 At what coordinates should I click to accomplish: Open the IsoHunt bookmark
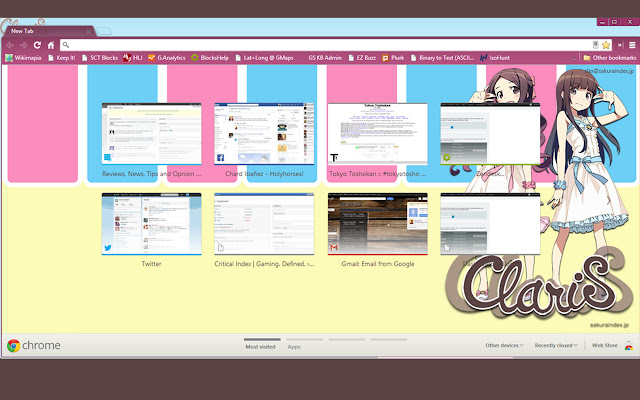point(495,58)
